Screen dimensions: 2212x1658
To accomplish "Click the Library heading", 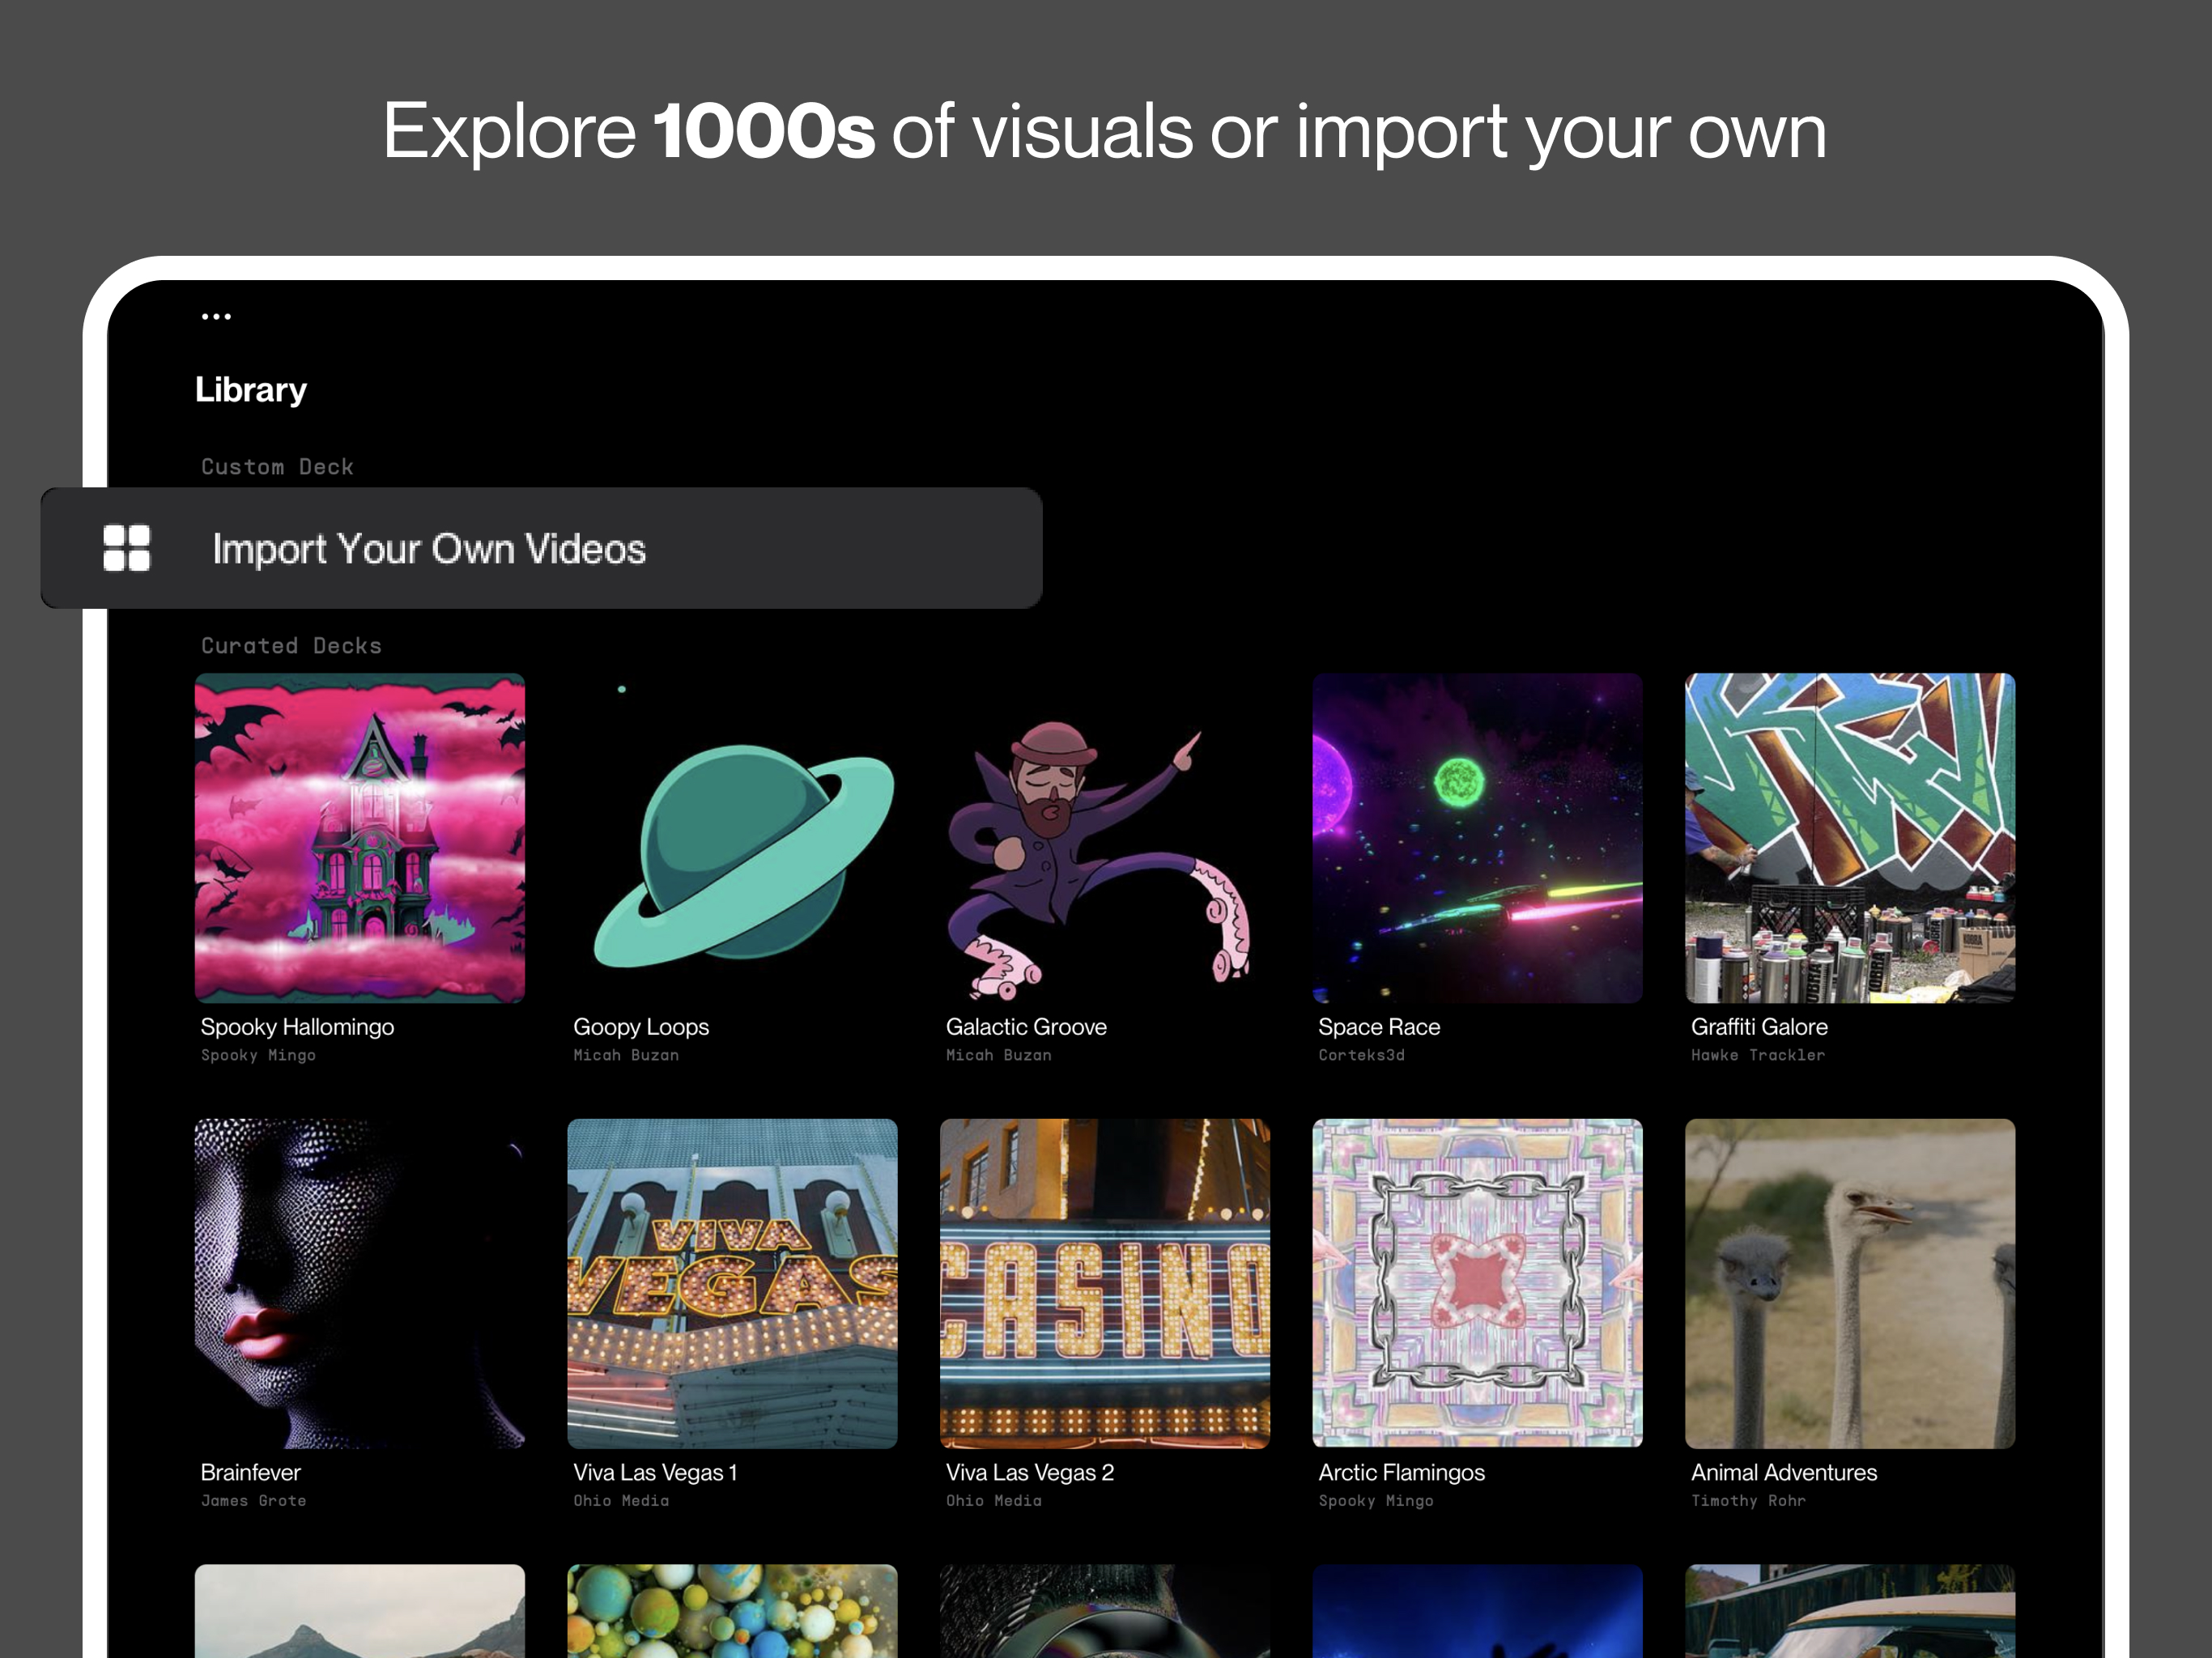I will (251, 390).
